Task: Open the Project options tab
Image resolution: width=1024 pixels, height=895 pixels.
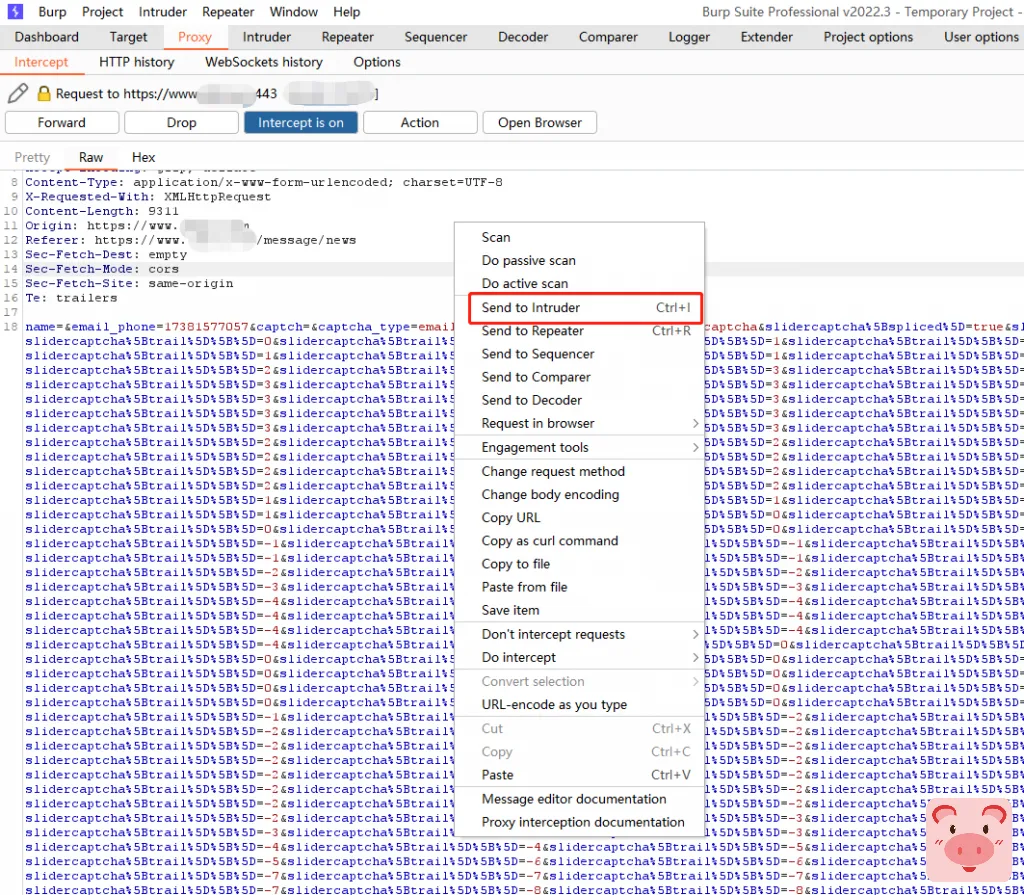Action: pyautogui.click(x=868, y=37)
